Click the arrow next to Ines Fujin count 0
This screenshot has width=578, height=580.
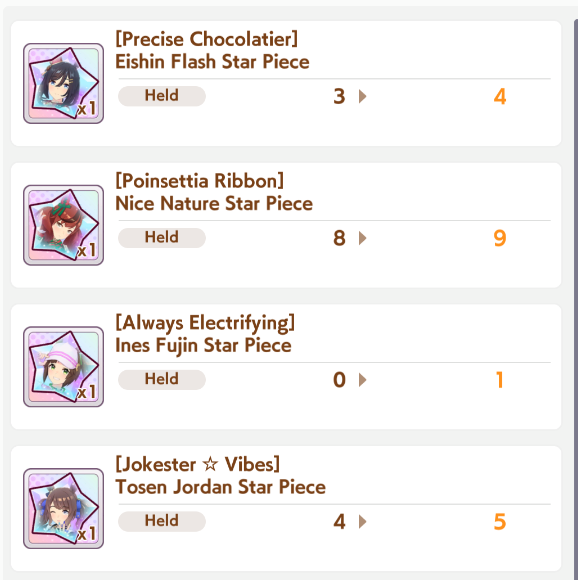pyautogui.click(x=362, y=380)
